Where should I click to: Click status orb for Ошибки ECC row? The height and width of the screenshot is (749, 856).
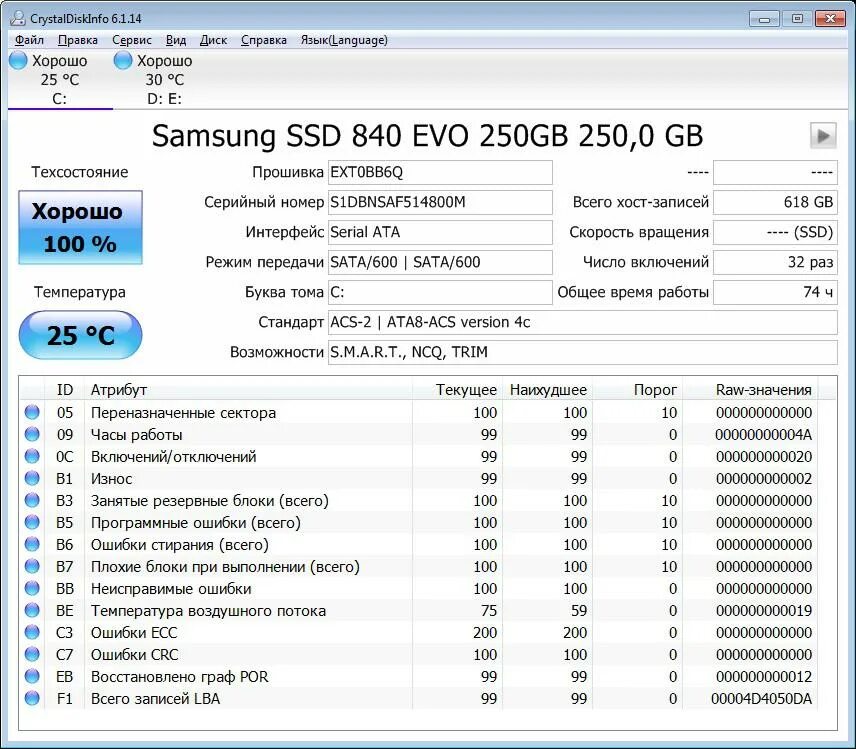click(x=32, y=632)
